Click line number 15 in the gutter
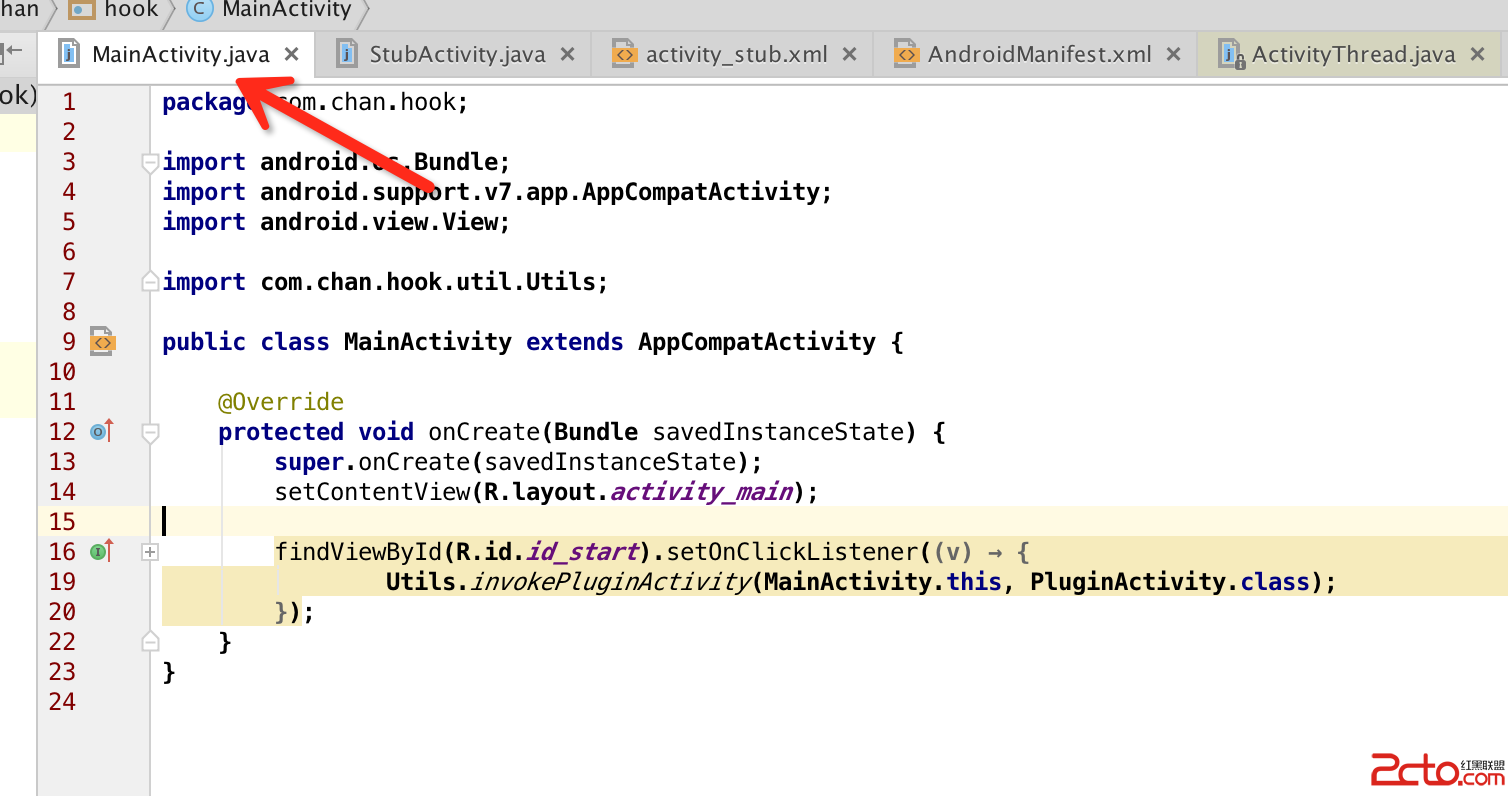This screenshot has height=796, width=1508. pyautogui.click(x=62, y=522)
